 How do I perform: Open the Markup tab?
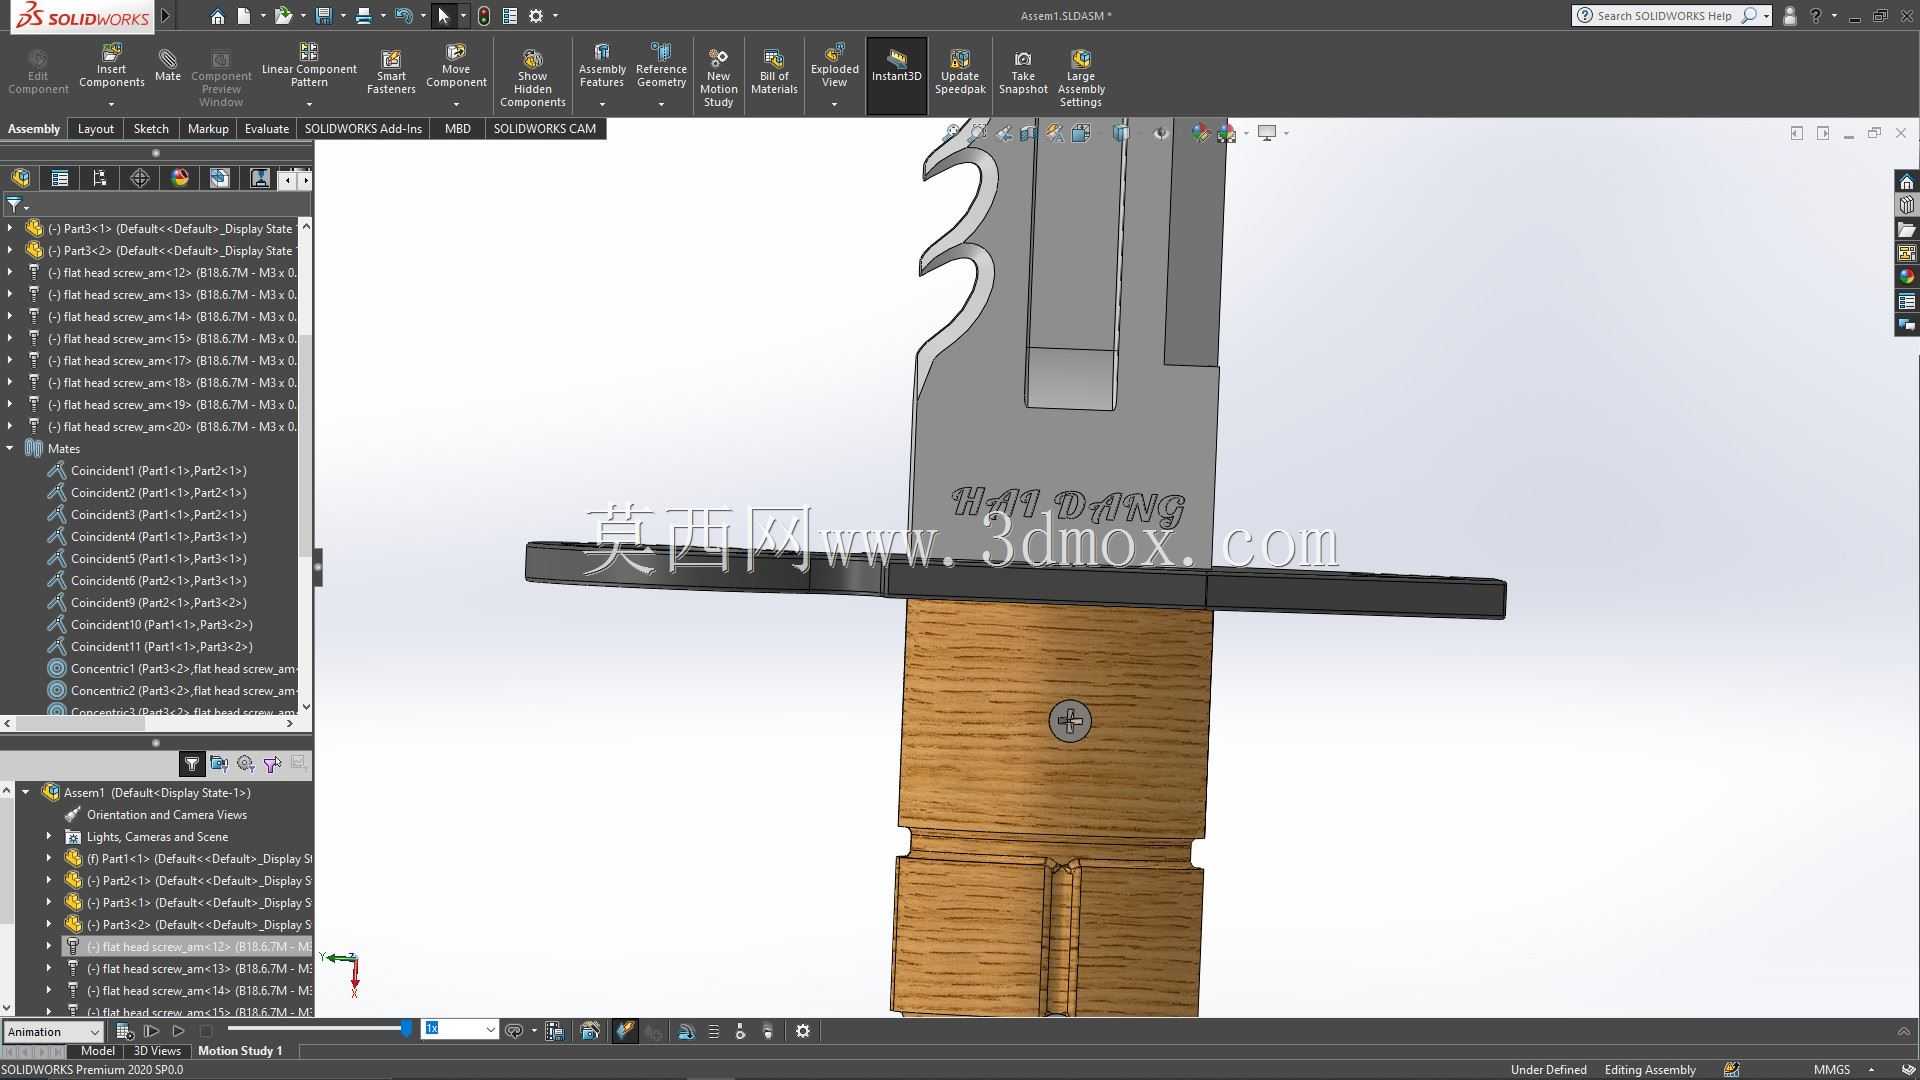coord(208,129)
